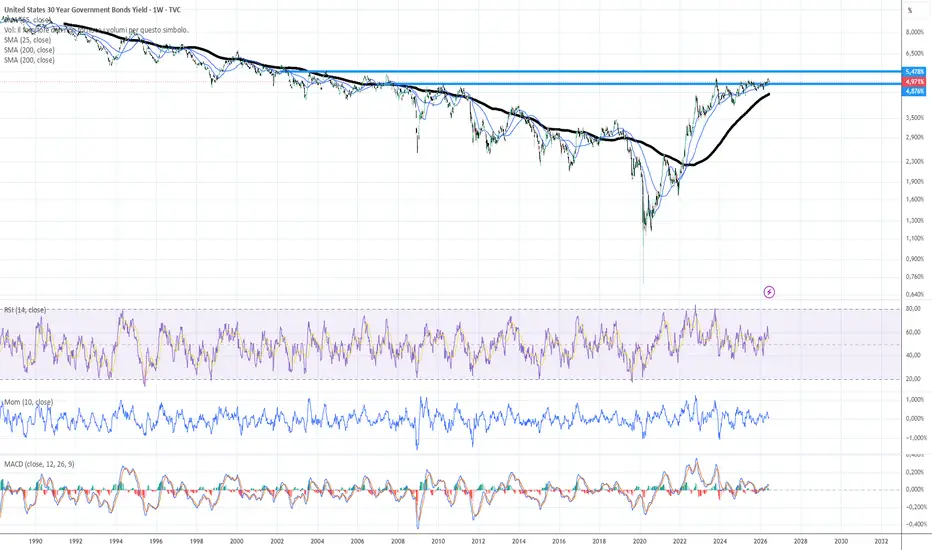Click the 3,500% price axis label
The image size is (932, 550).
pyautogui.click(x=915, y=118)
